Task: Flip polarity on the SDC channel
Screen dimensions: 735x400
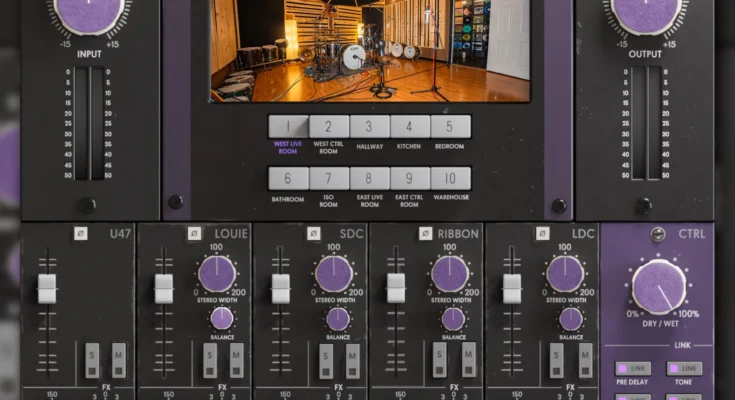Action: tap(313, 234)
